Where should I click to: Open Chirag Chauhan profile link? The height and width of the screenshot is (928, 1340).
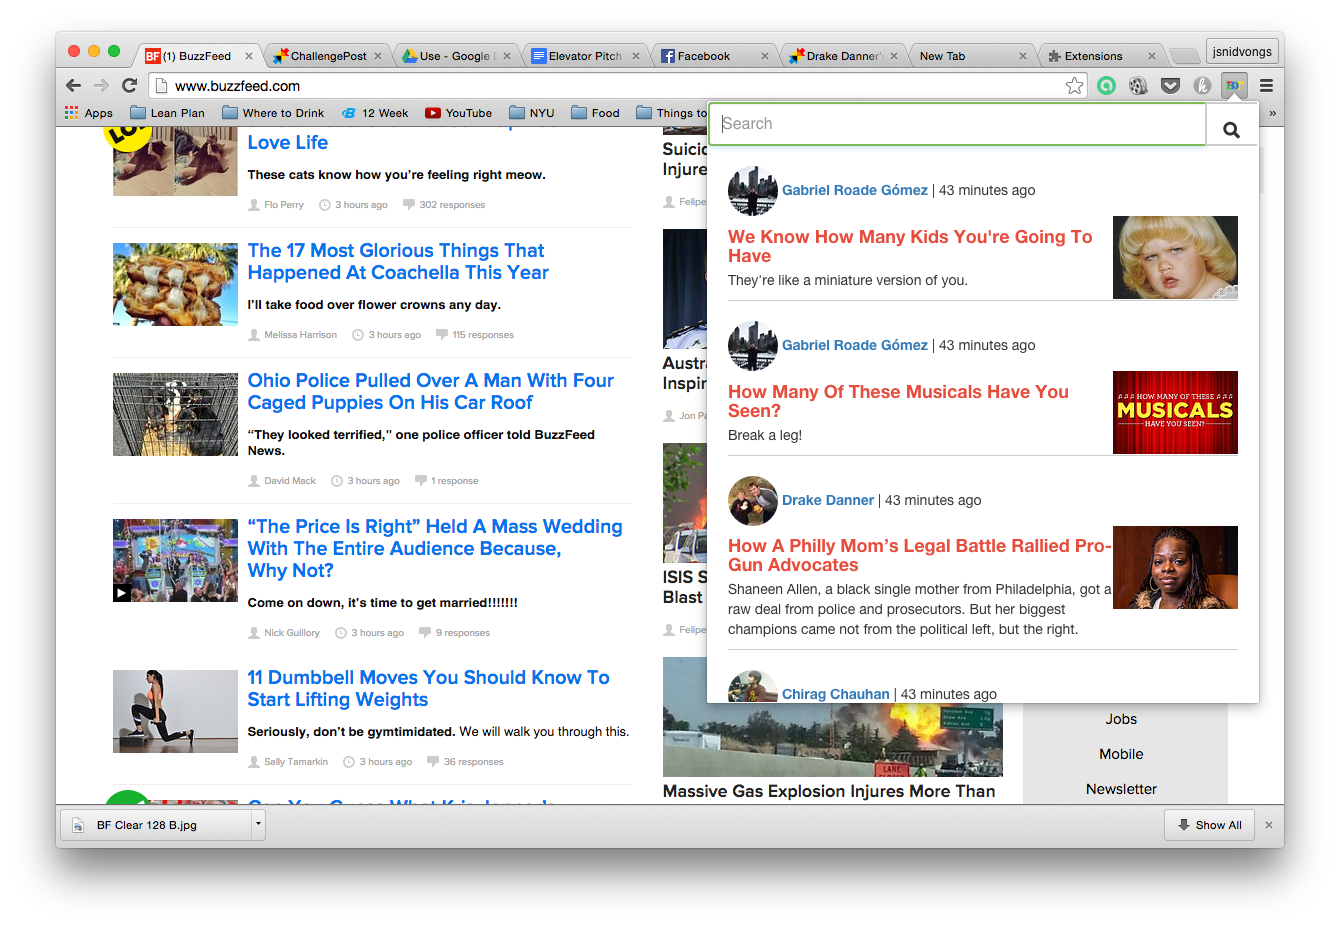coord(836,694)
